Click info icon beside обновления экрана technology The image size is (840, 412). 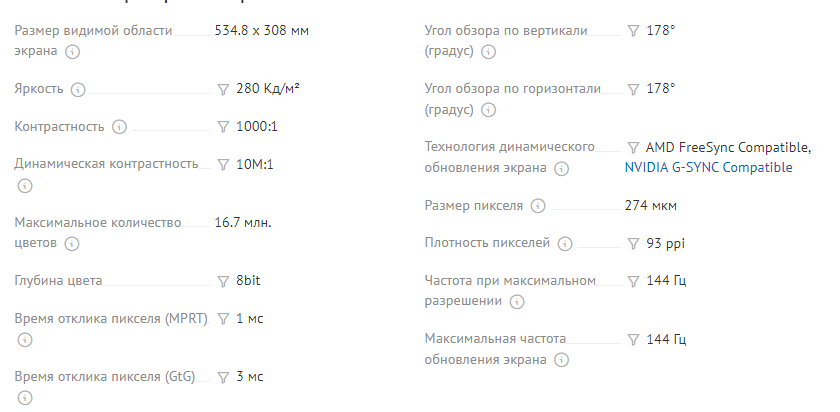coord(561,169)
